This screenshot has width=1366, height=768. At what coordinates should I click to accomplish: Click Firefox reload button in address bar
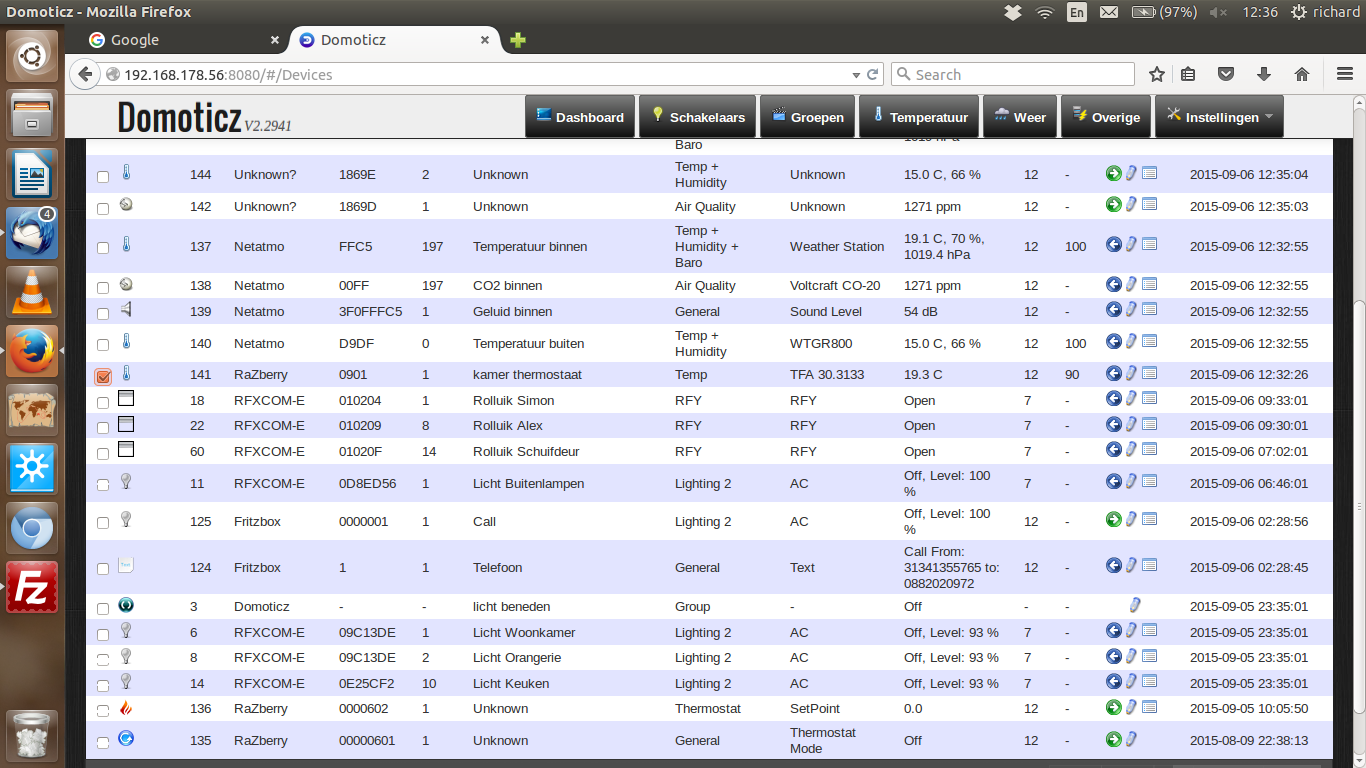click(x=873, y=74)
